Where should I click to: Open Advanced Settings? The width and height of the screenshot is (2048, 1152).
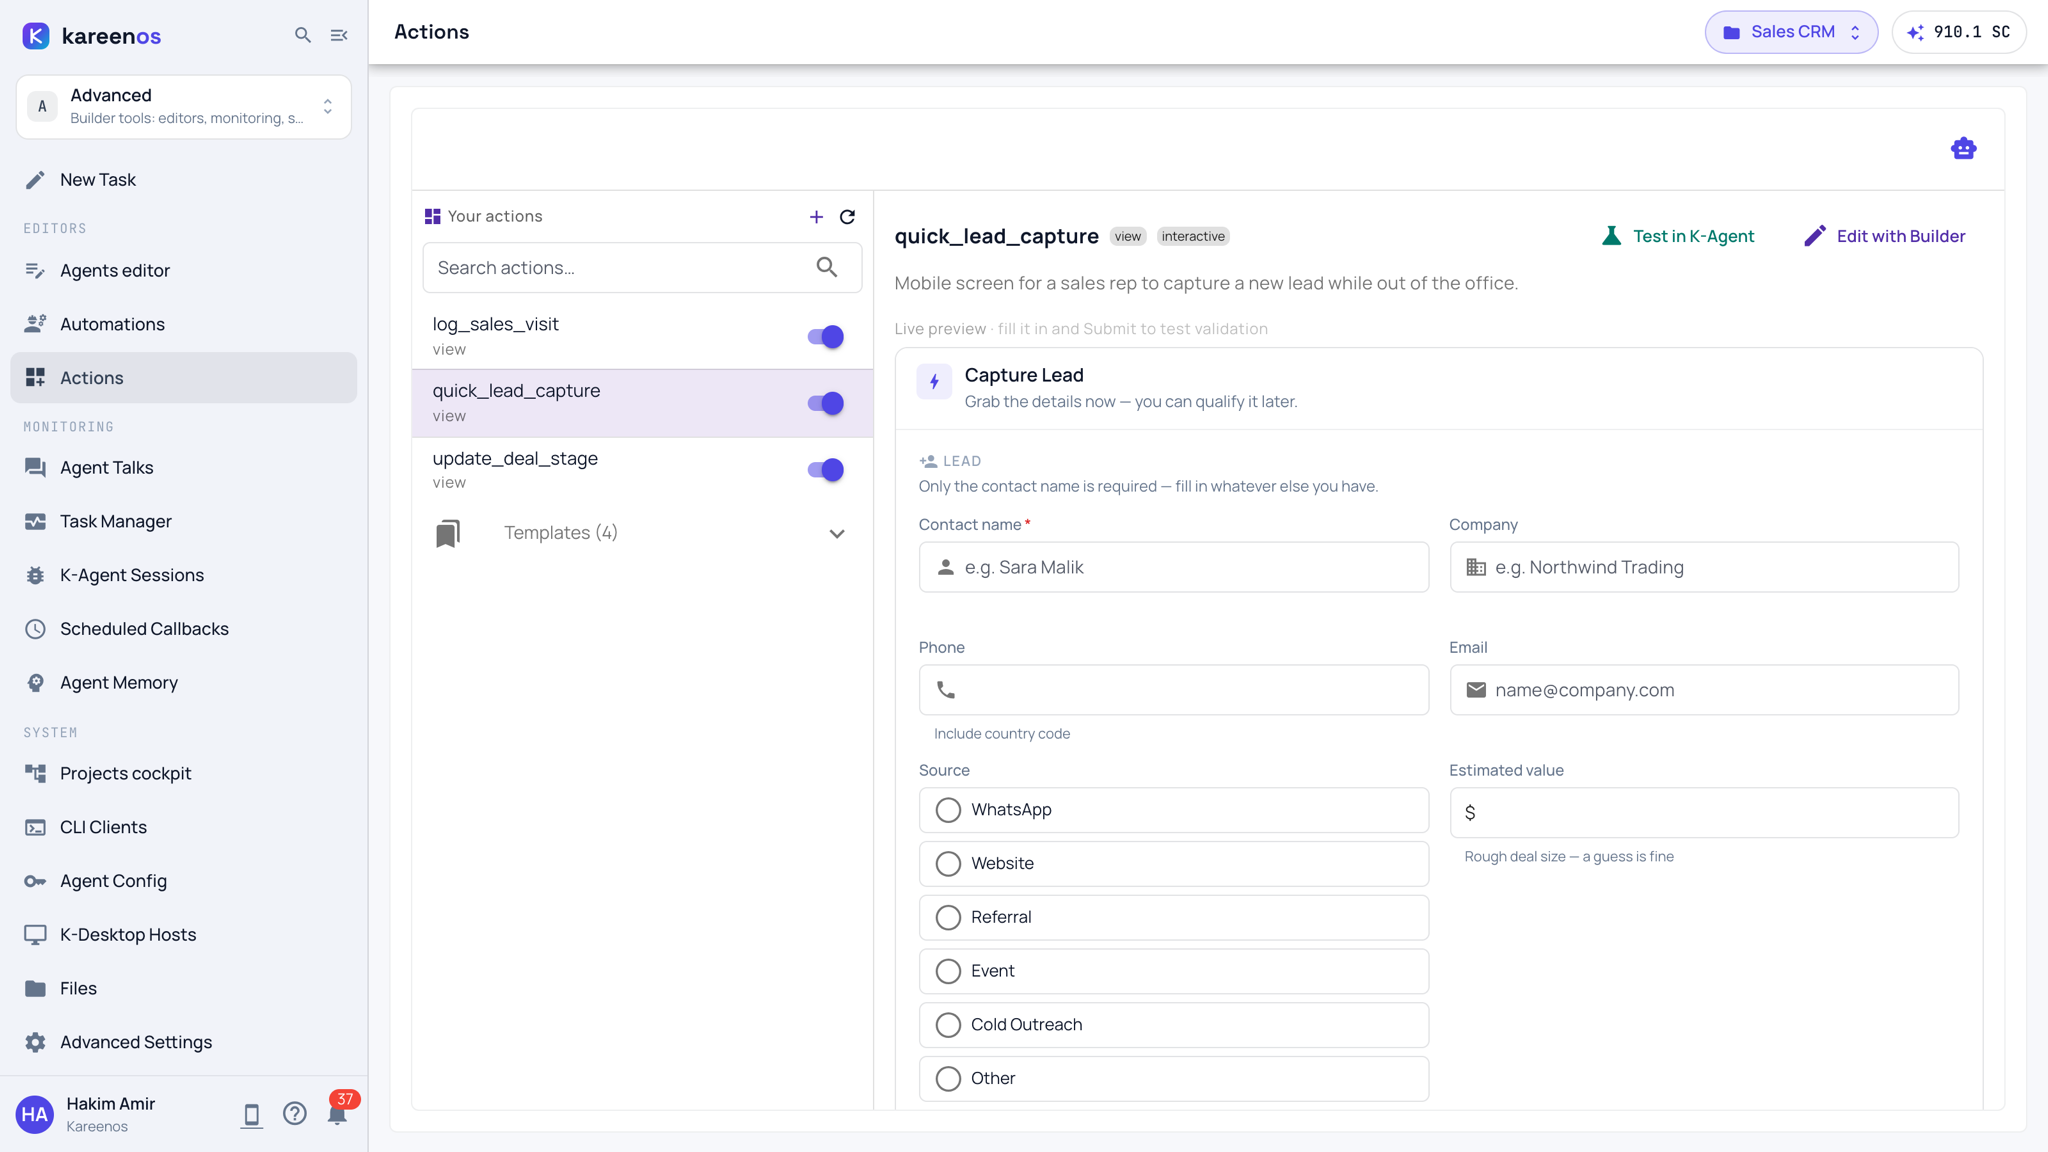(184, 1042)
